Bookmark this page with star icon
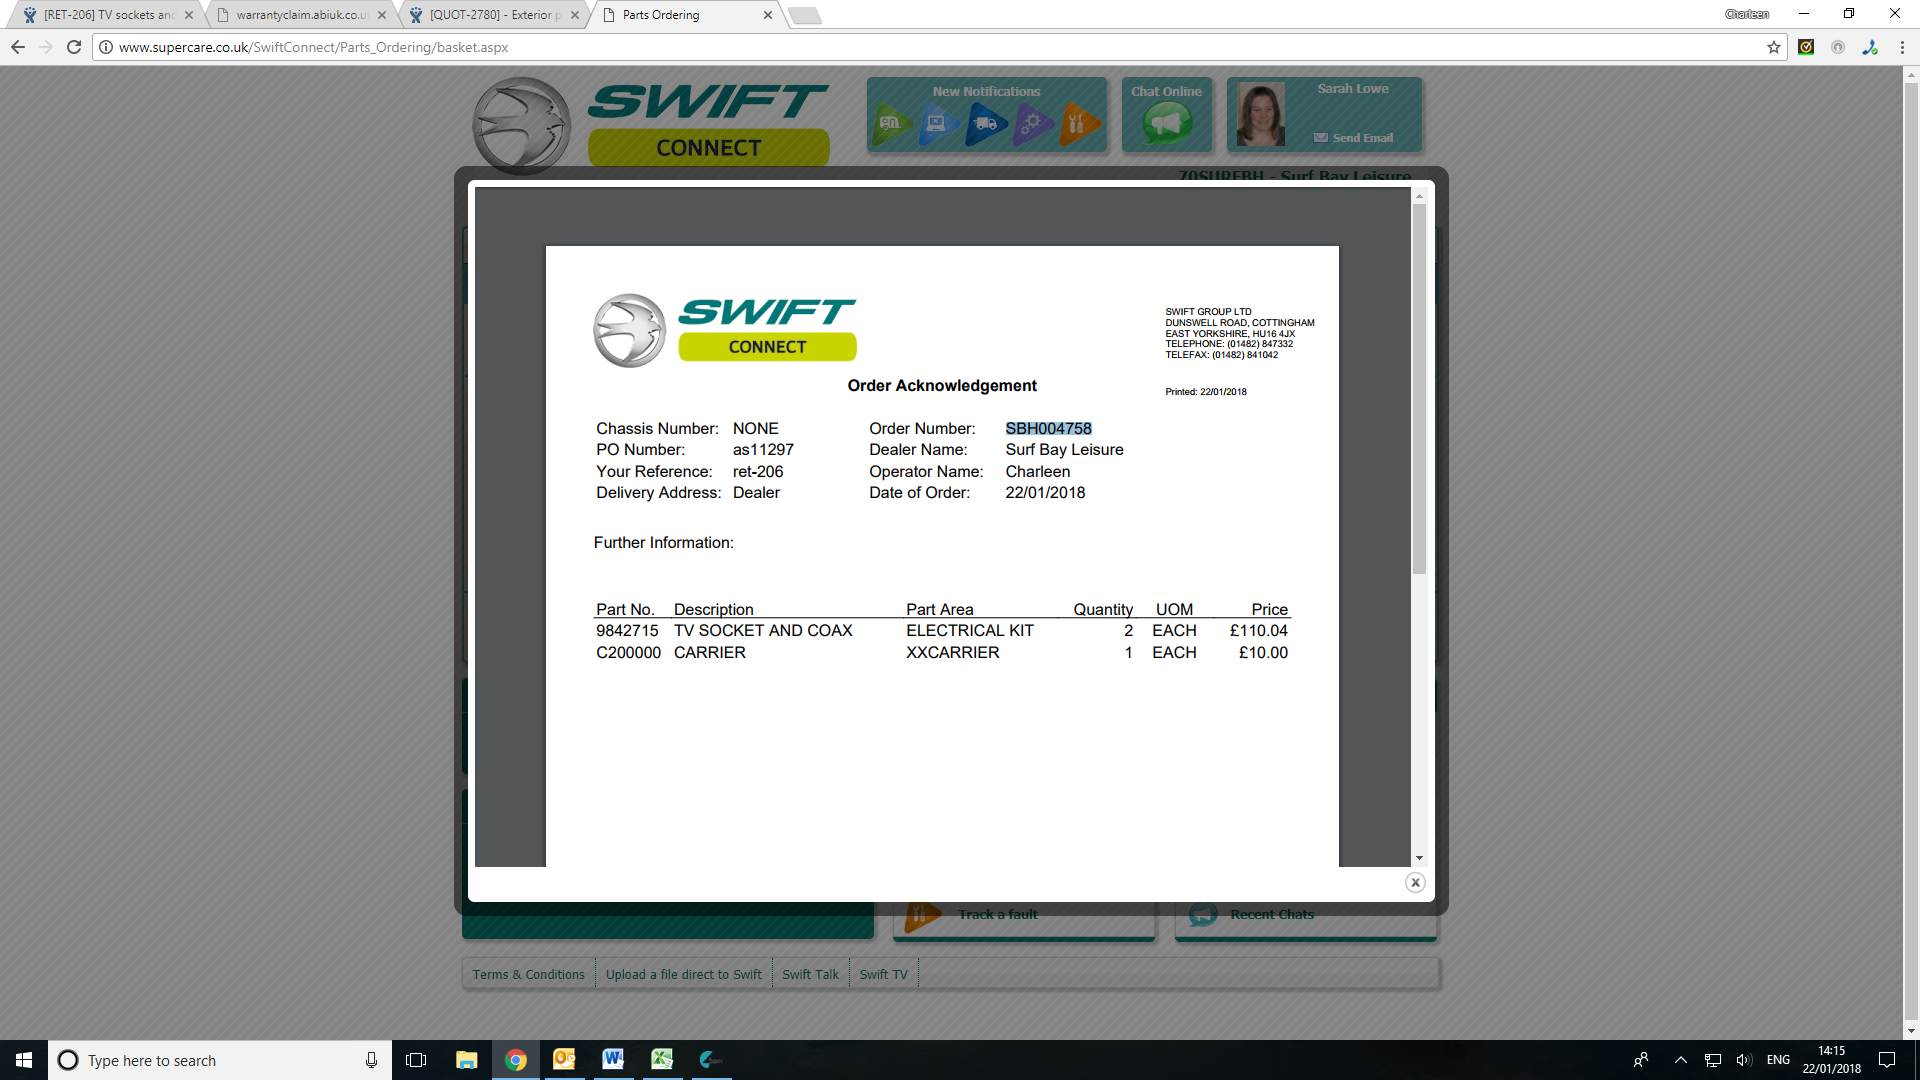Screen dimensions: 1920x1080 click(x=1774, y=47)
